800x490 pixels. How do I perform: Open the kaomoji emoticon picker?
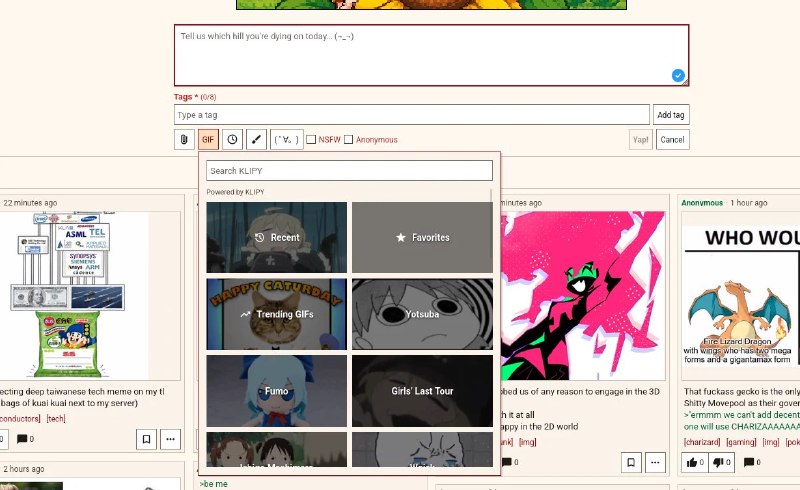pyautogui.click(x=287, y=139)
